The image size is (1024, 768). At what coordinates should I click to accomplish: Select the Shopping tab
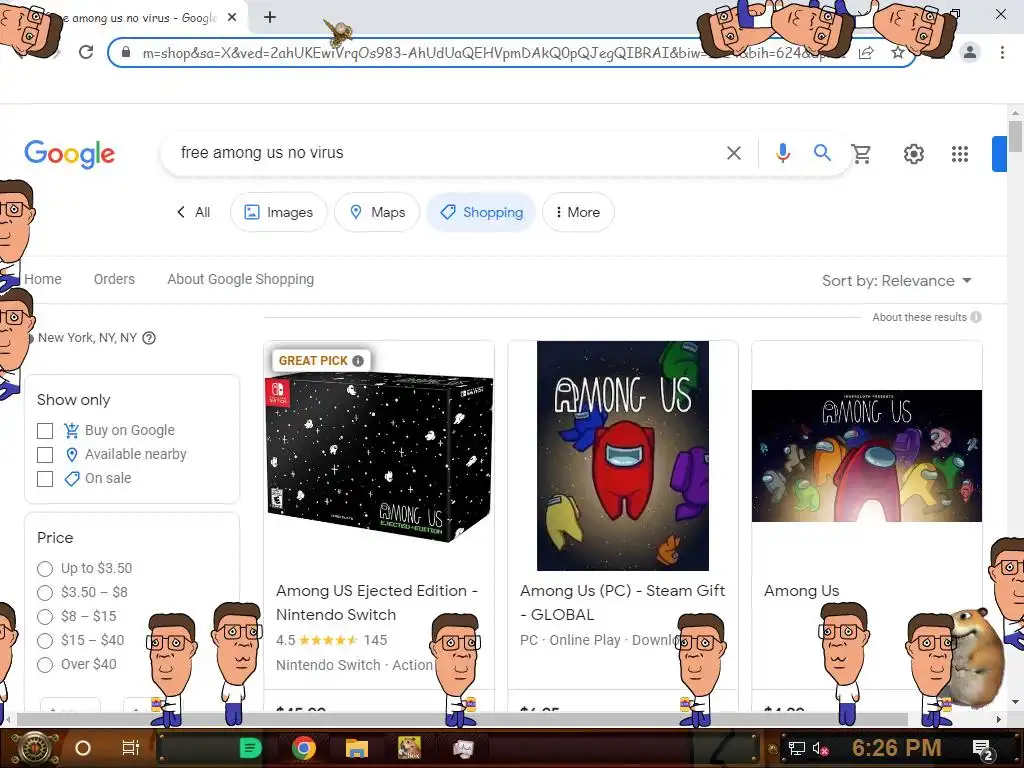481,212
